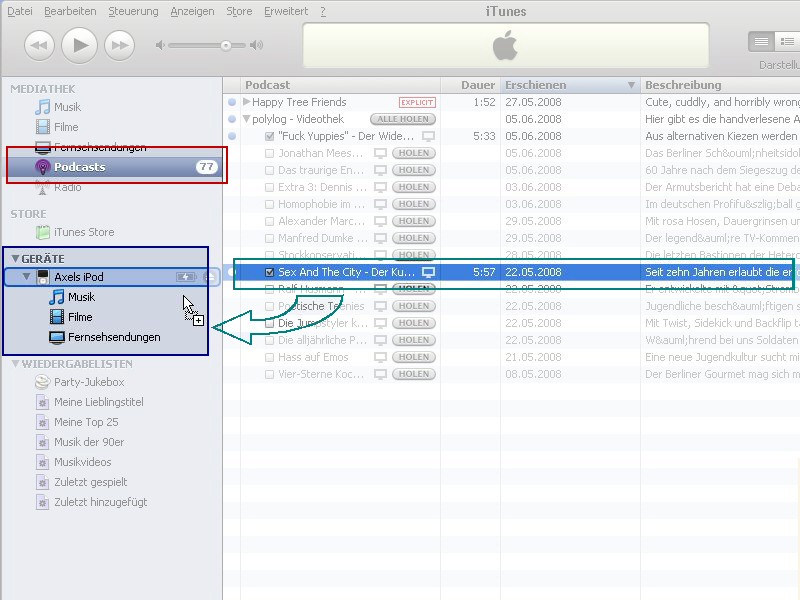This screenshot has height=600, width=800.
Task: Open the Store menu
Action: tap(239, 11)
